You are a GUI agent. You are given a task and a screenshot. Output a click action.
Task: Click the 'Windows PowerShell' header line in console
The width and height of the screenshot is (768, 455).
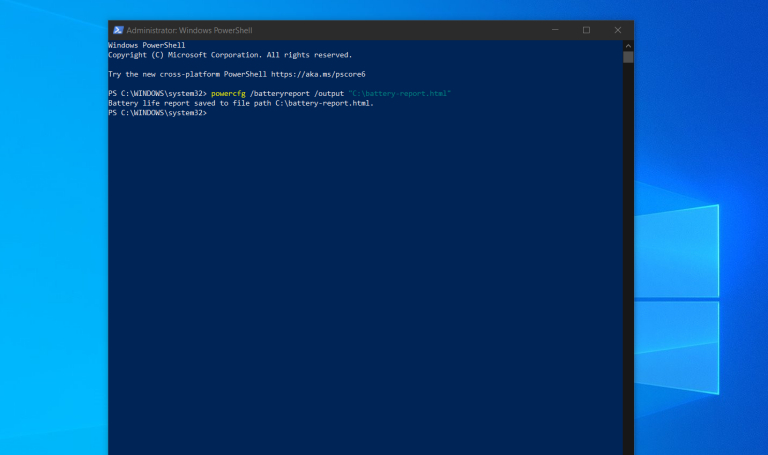[x=146, y=45]
